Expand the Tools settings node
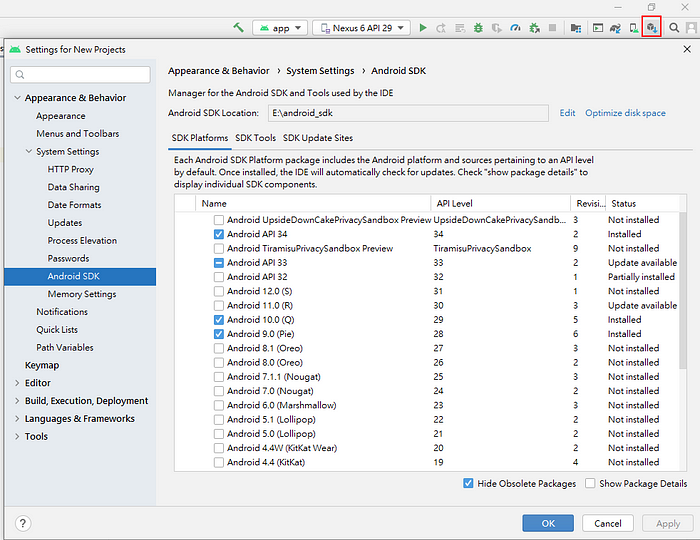700x540 pixels. click(17, 436)
